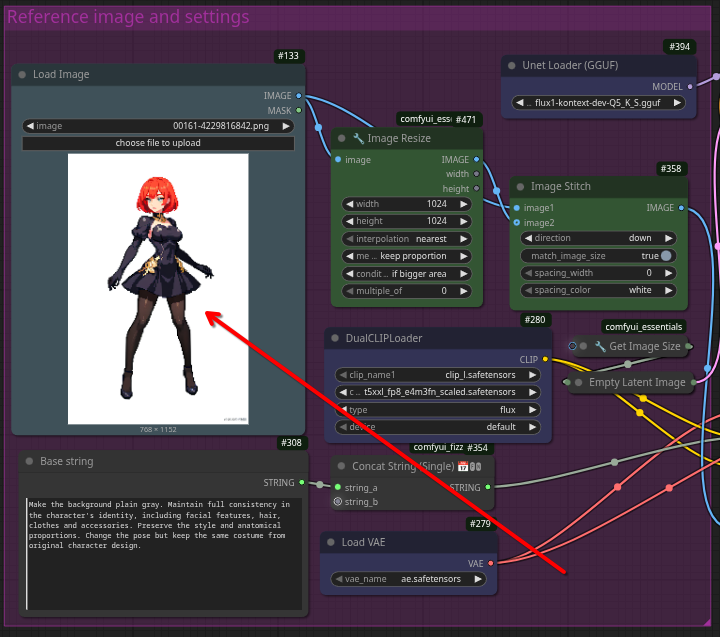The width and height of the screenshot is (720, 637).
Task: Click the Load Image MASK output socket
Action: [299, 110]
